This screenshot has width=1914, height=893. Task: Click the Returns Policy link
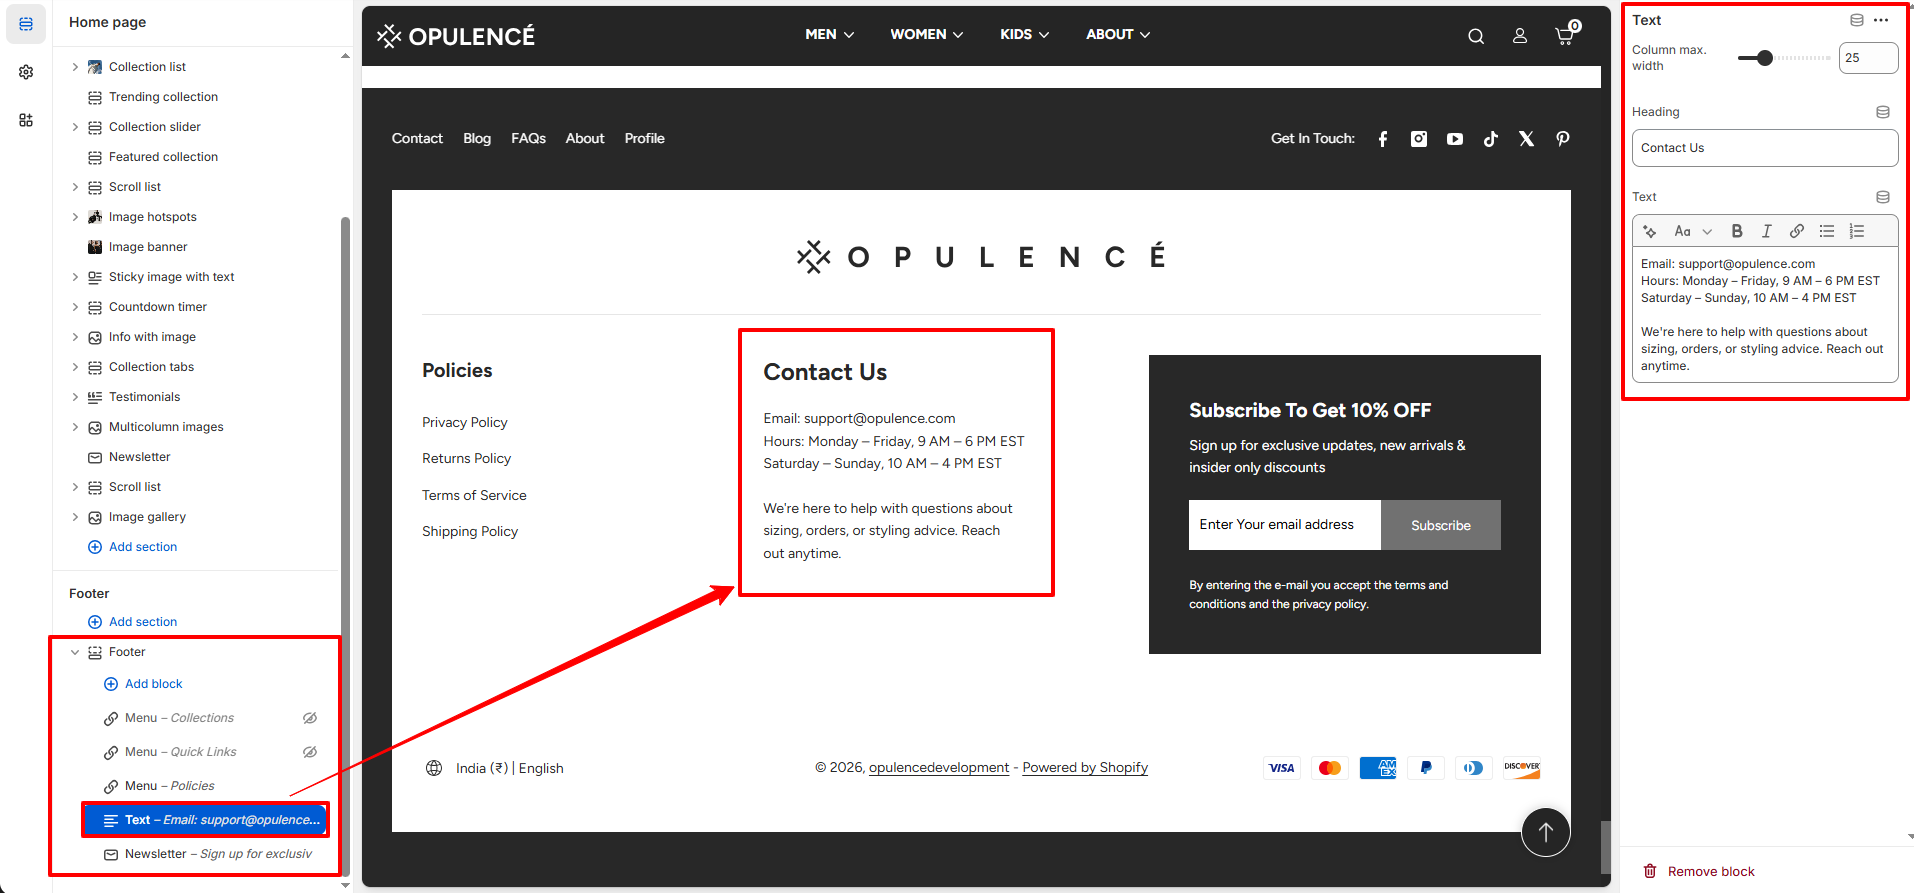click(466, 458)
